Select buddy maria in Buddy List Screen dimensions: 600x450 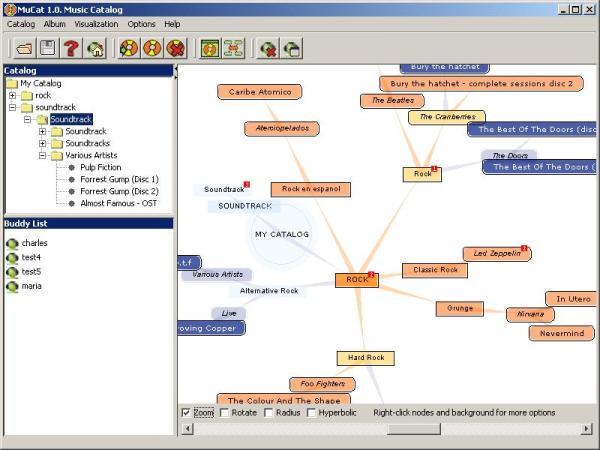point(32,286)
